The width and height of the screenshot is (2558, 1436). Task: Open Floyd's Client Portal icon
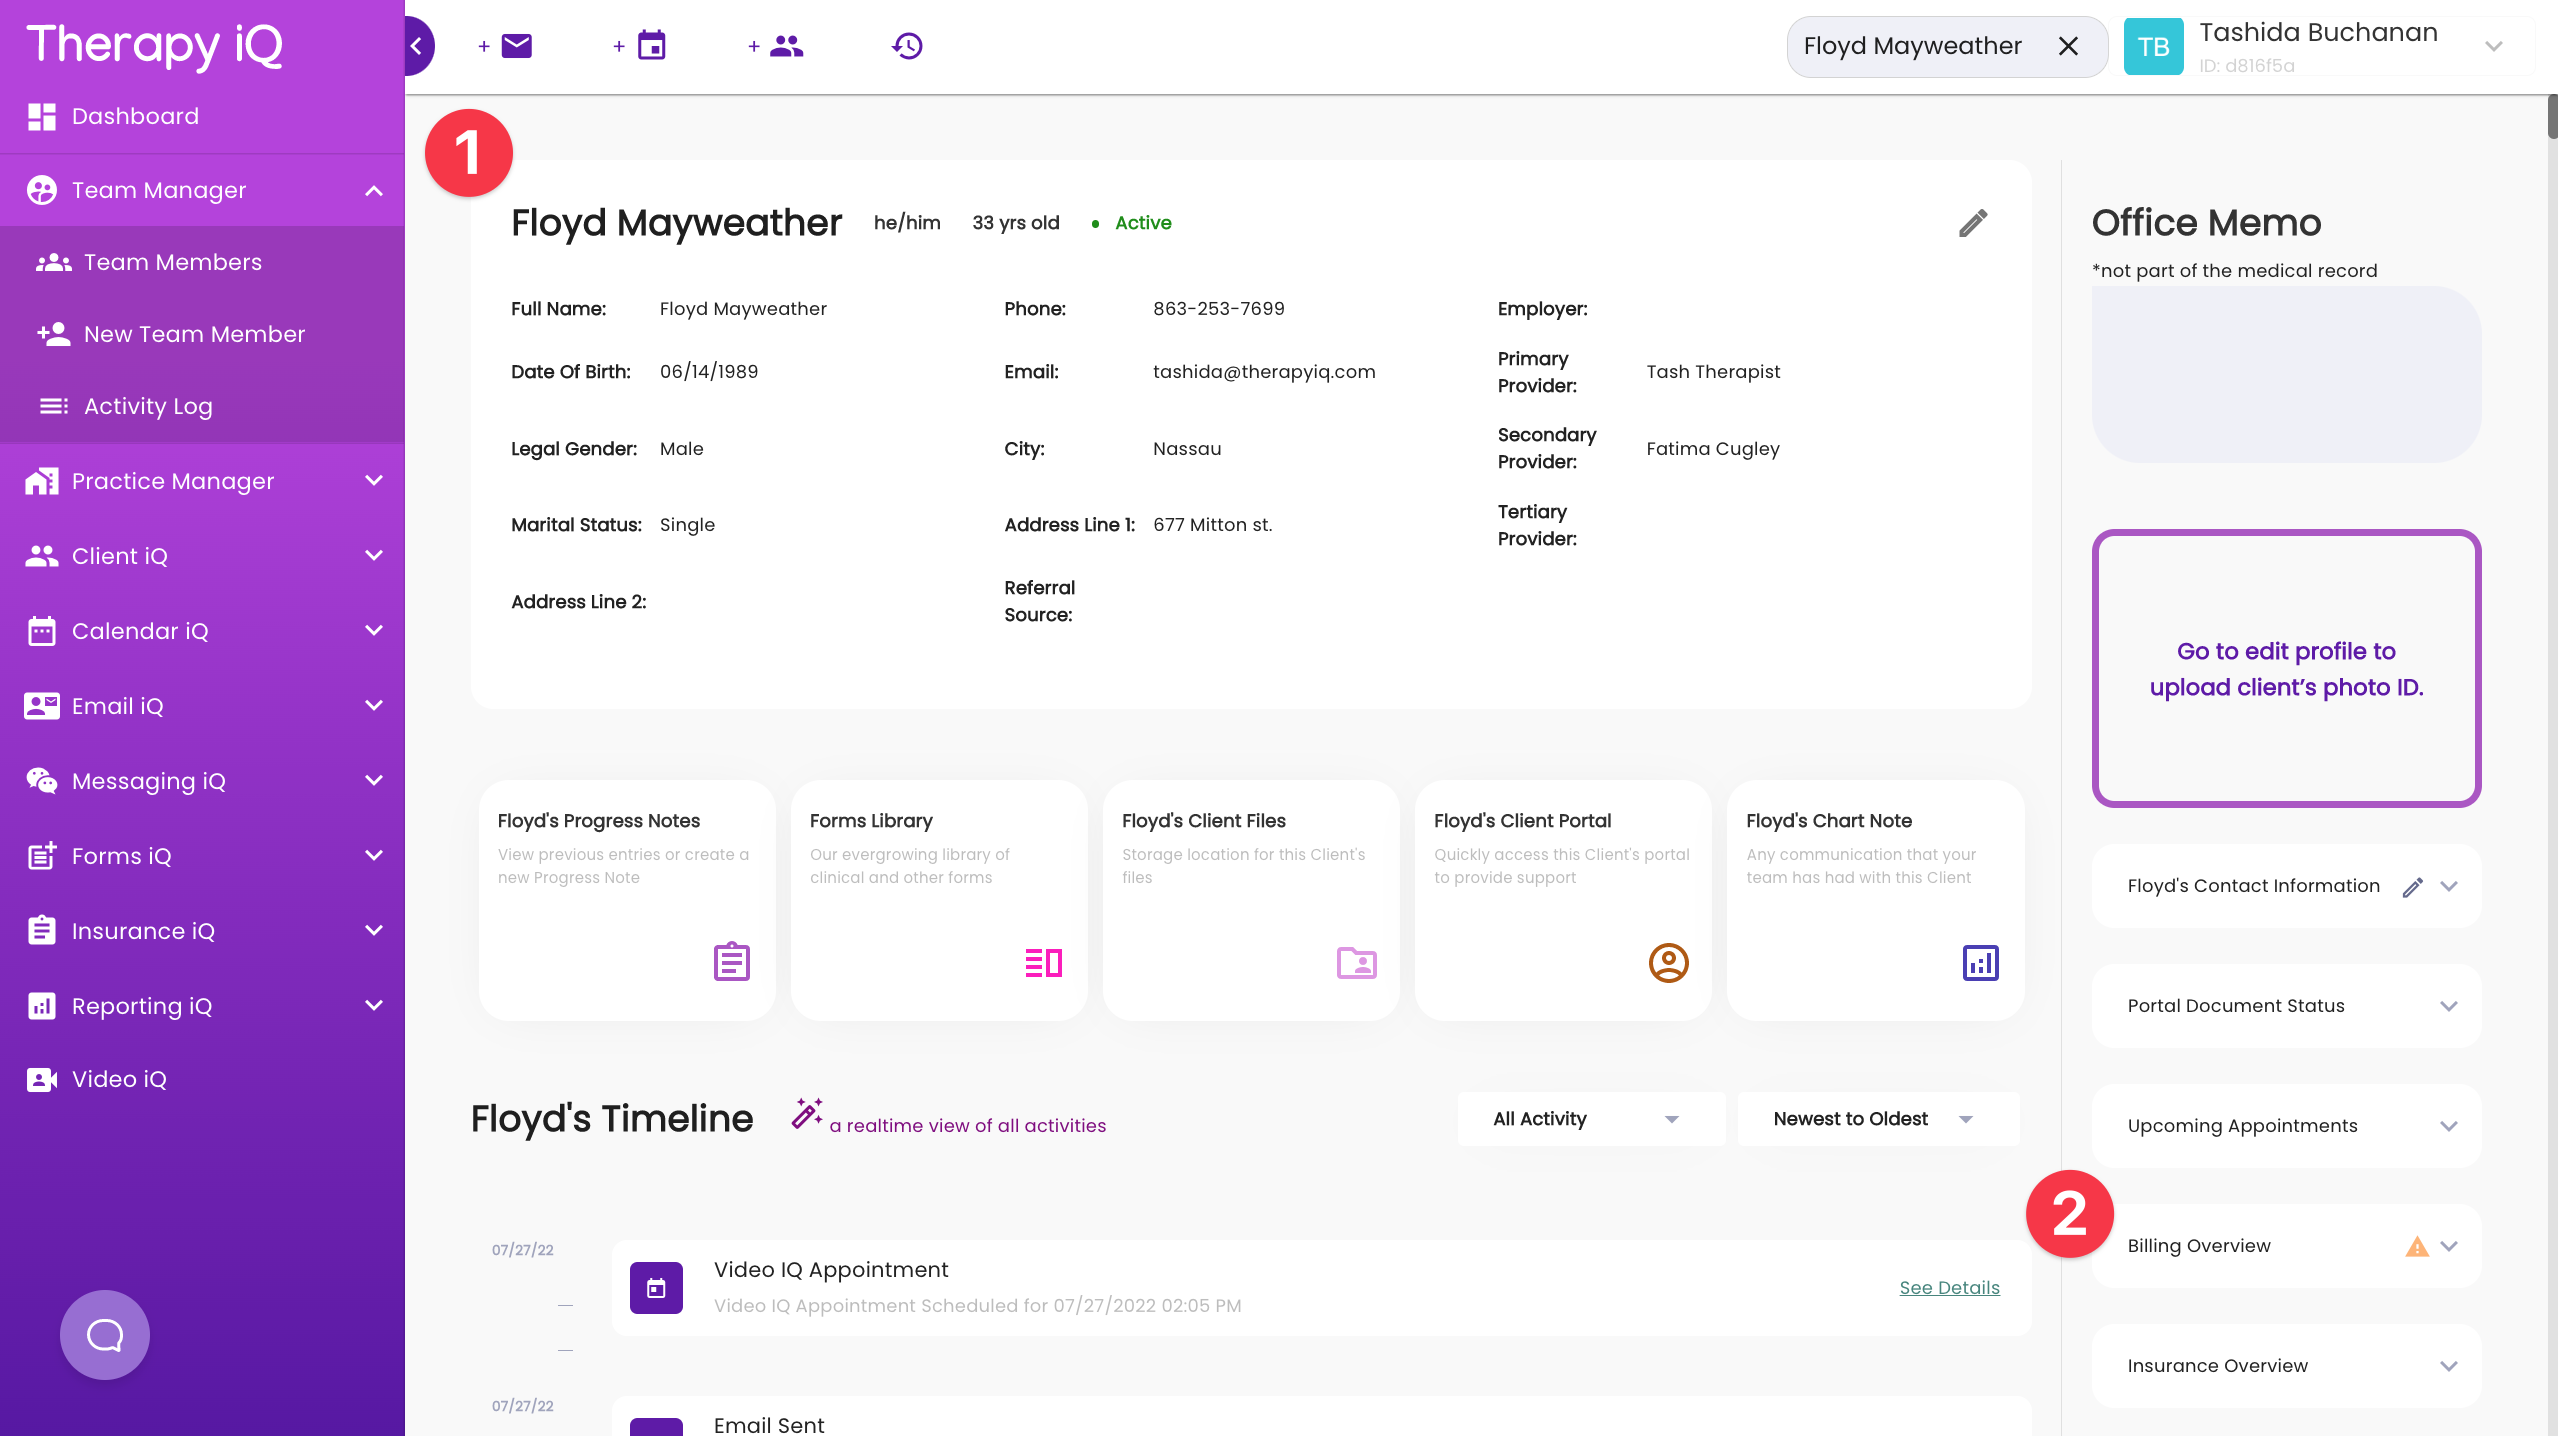(1667, 962)
